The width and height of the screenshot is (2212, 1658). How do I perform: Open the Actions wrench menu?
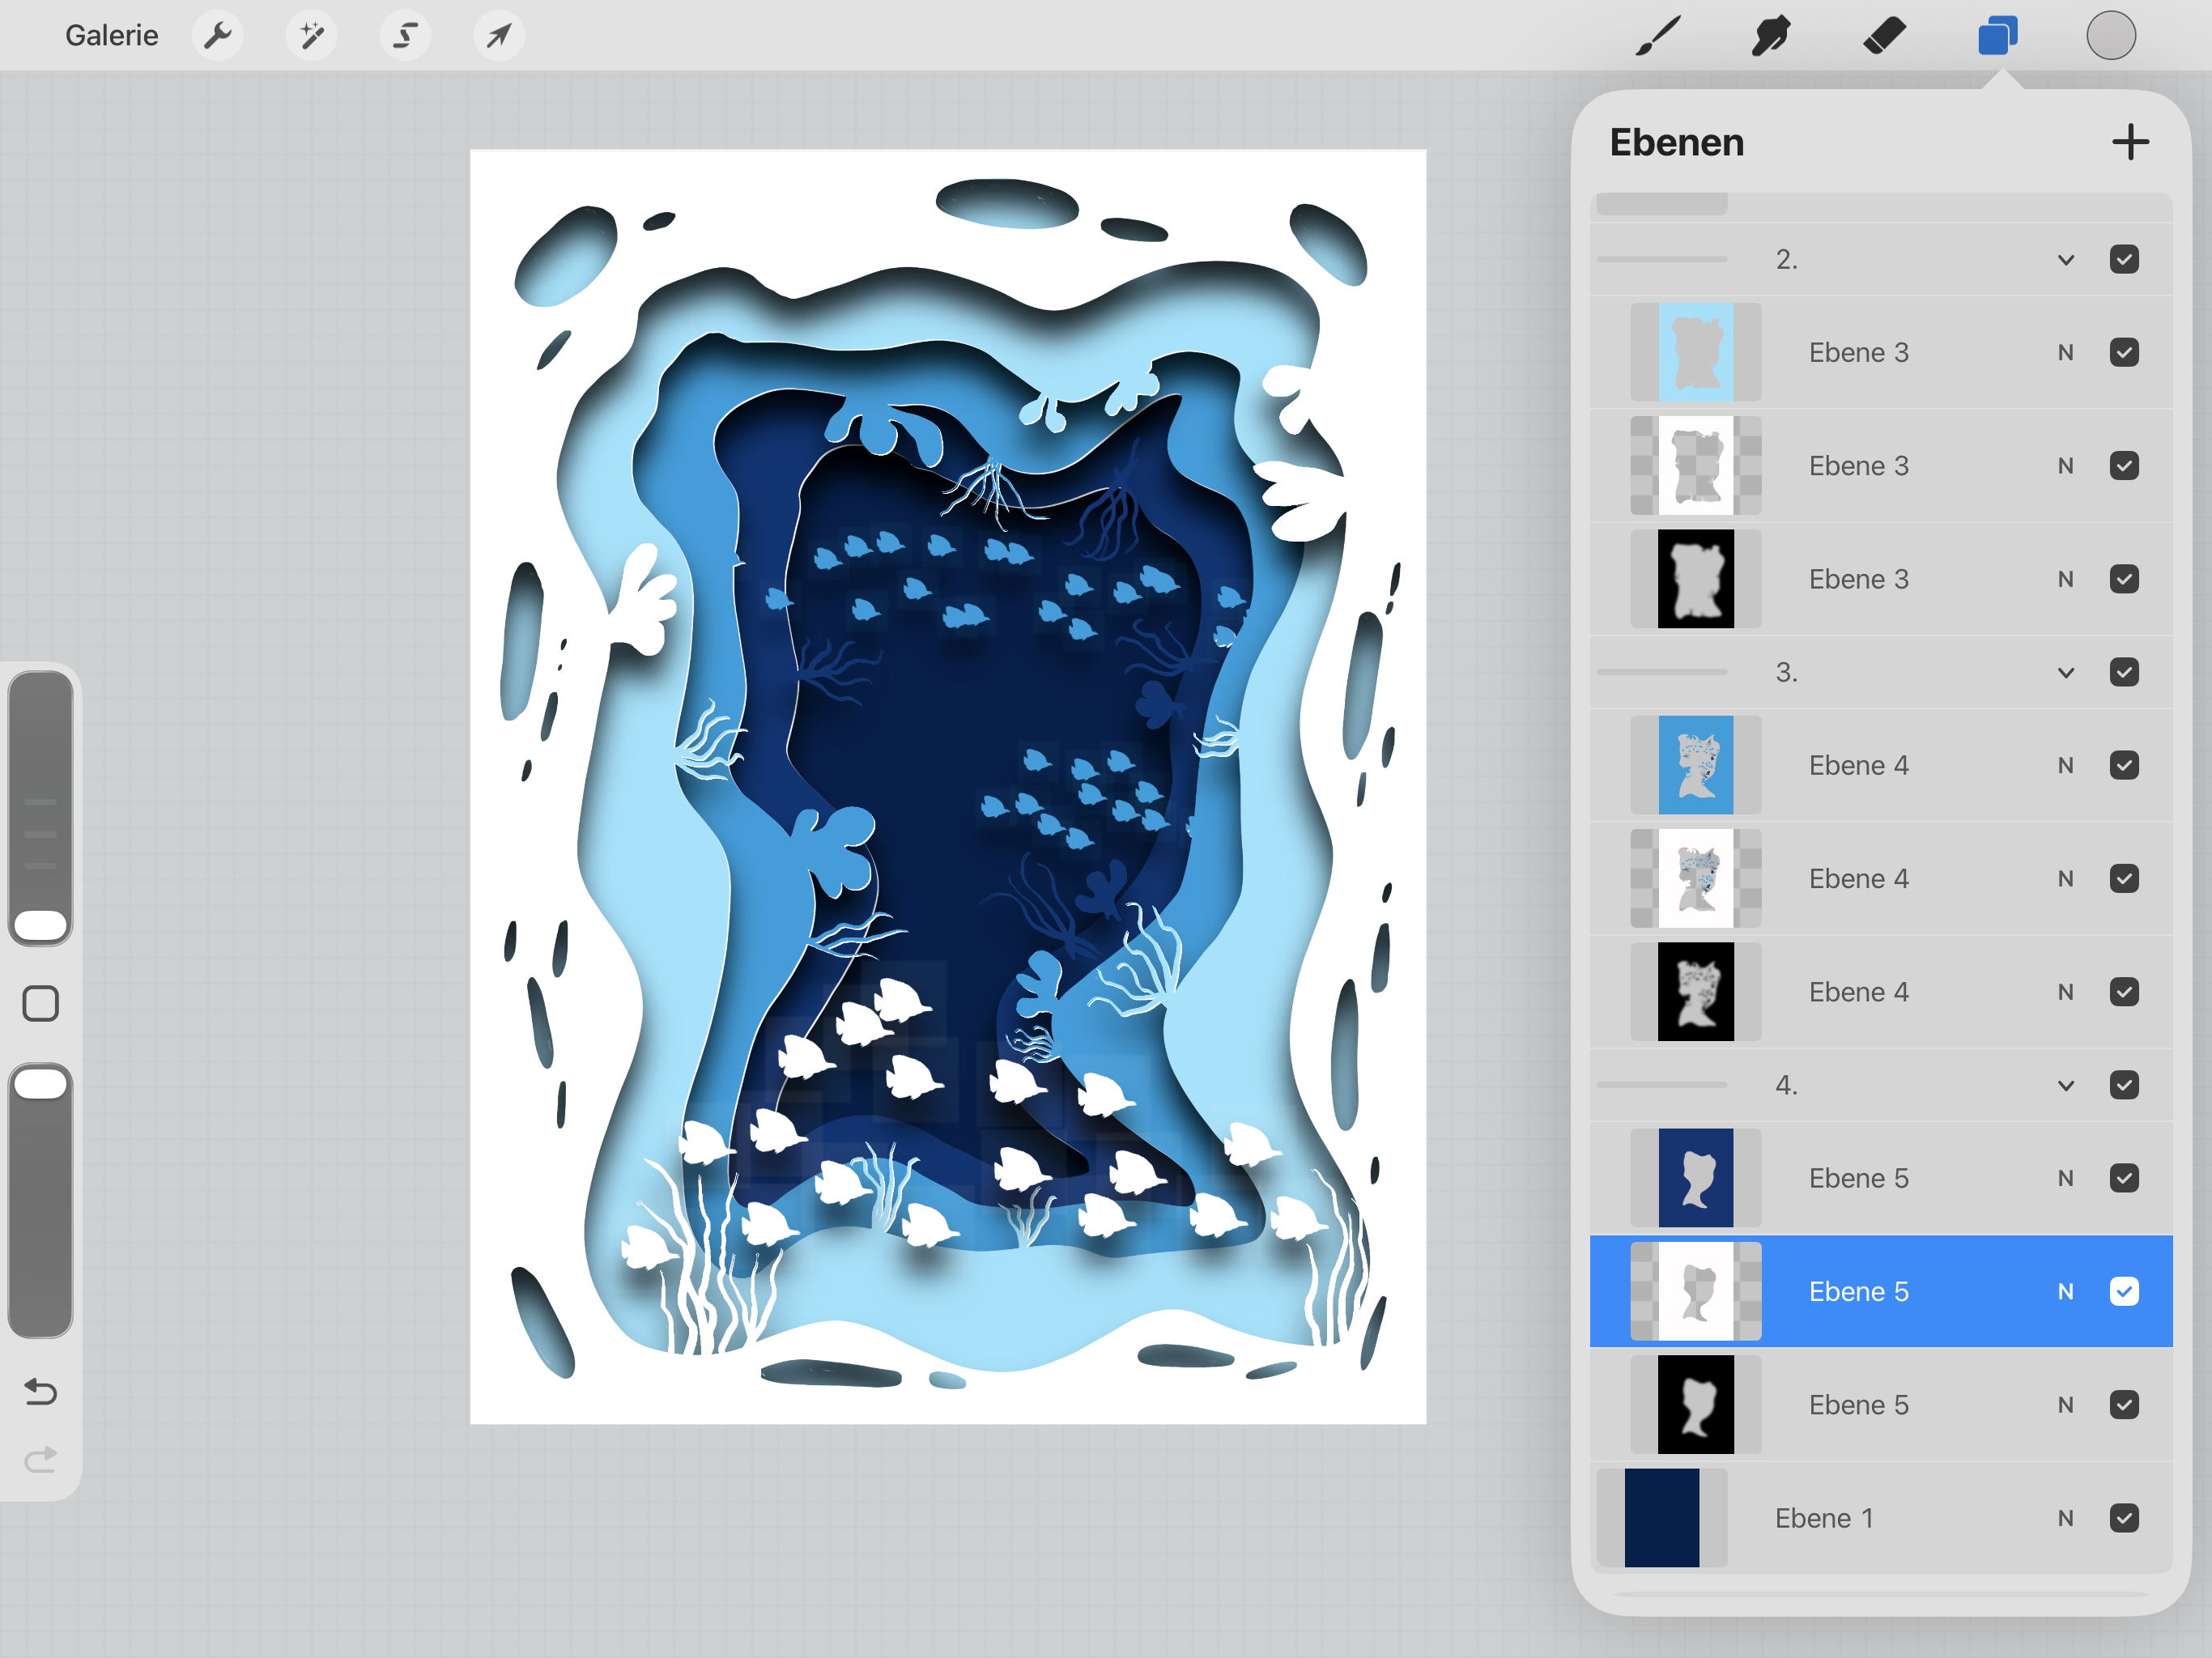217,36
